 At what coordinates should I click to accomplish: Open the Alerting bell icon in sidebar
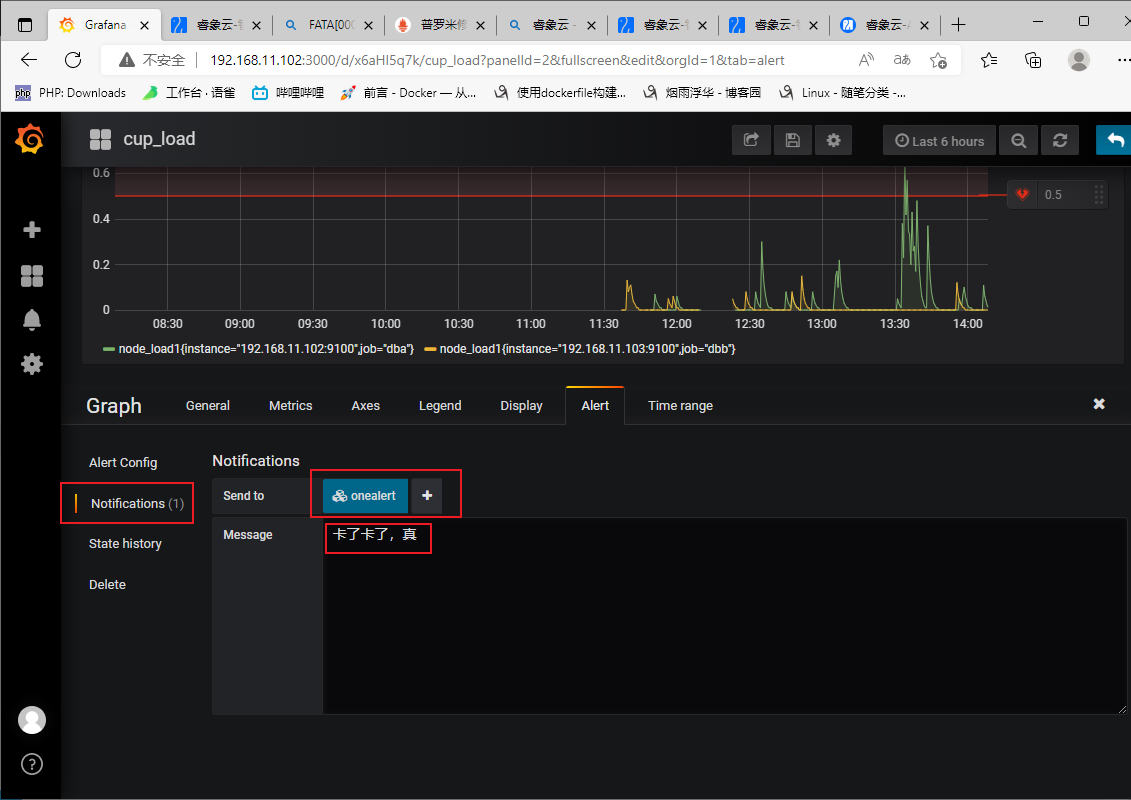tap(32, 320)
